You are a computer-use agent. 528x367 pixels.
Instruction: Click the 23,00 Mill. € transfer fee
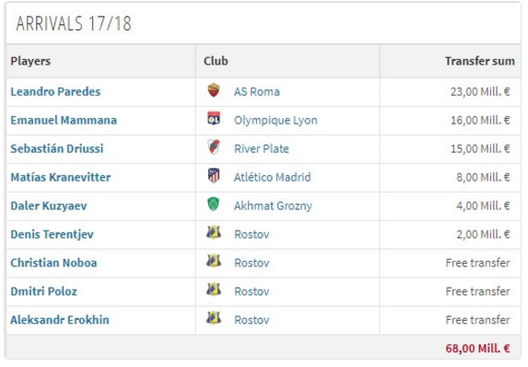click(x=480, y=92)
